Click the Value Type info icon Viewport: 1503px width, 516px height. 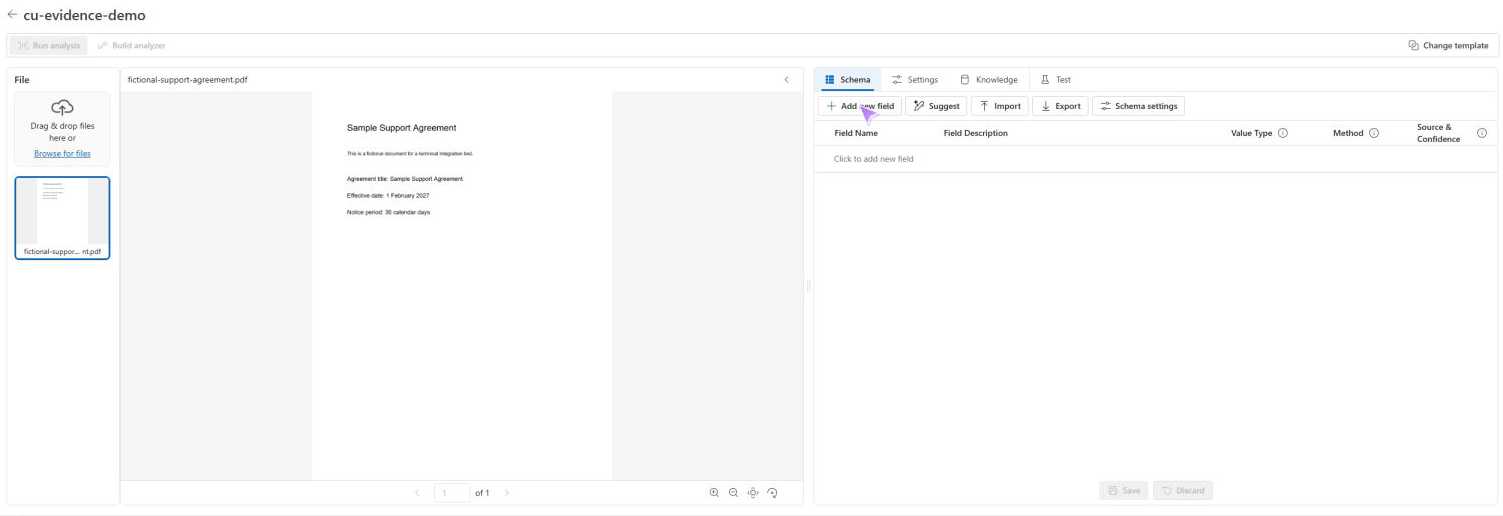(x=1283, y=133)
